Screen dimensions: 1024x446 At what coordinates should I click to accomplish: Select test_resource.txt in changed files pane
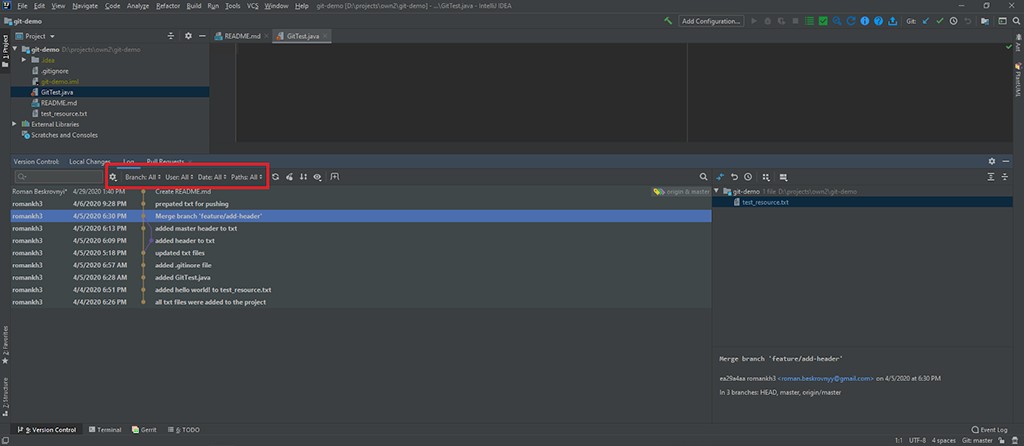click(765, 202)
